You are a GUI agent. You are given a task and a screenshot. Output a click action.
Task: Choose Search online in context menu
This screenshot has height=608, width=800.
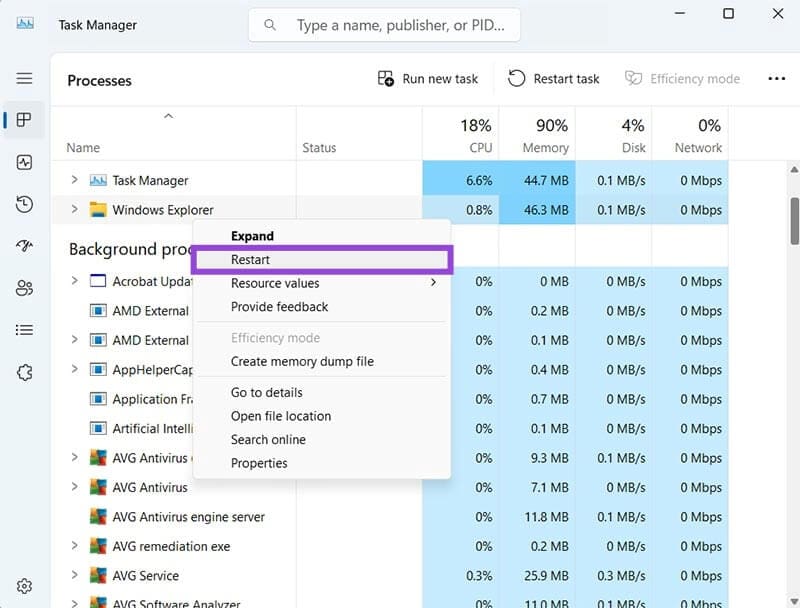point(322,439)
